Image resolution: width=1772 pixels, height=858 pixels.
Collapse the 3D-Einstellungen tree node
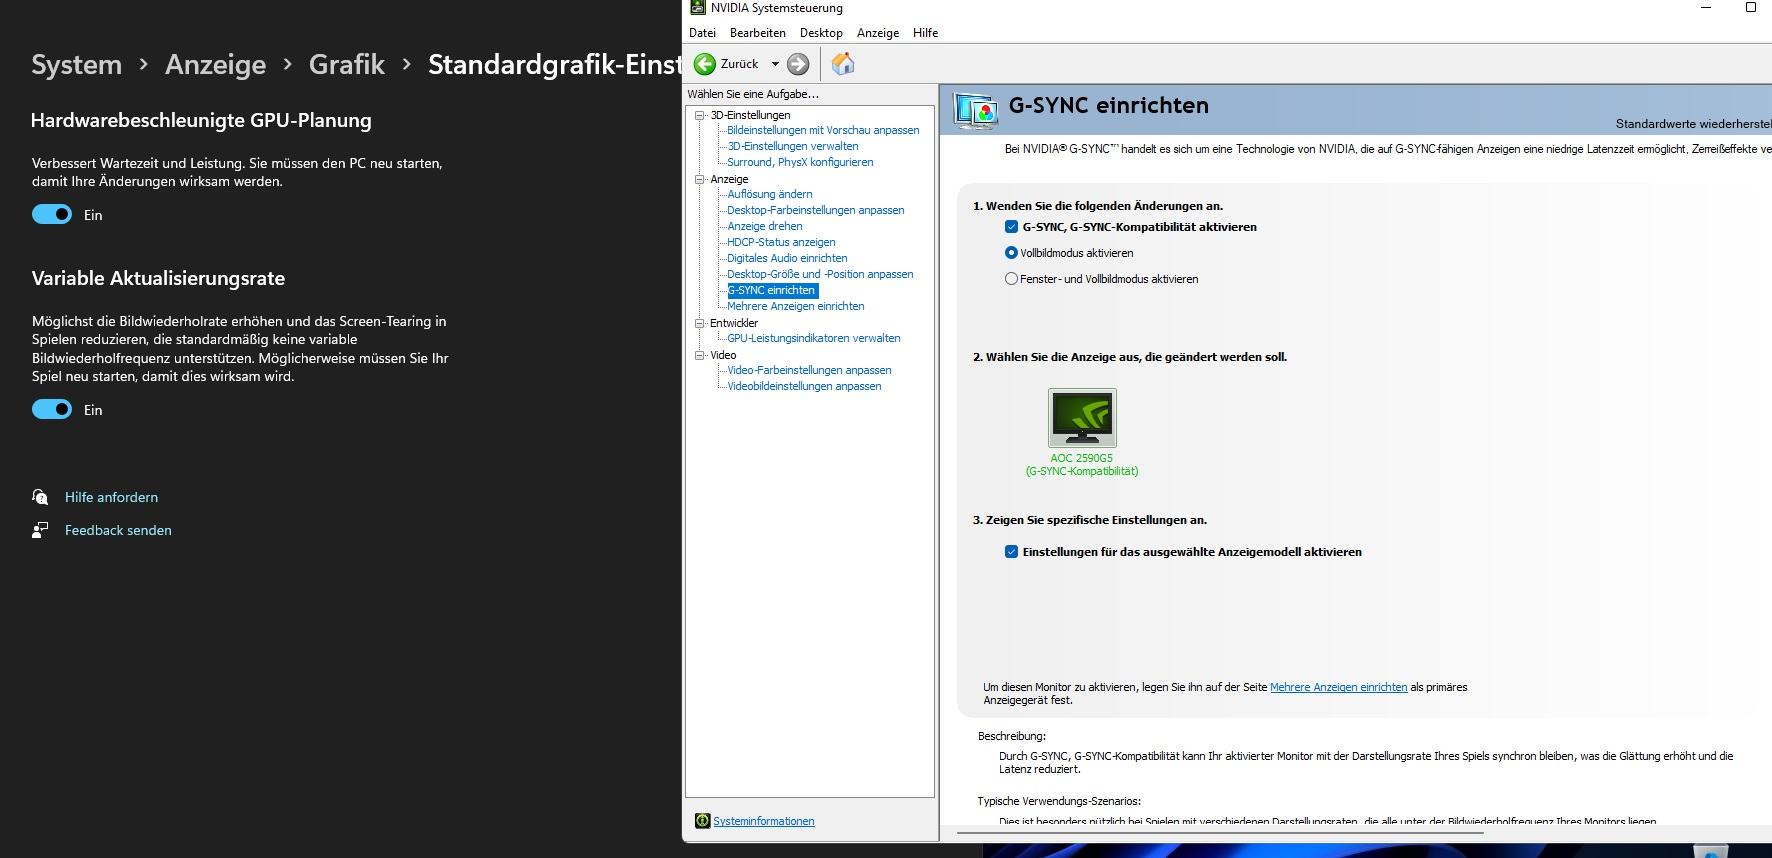(x=700, y=115)
